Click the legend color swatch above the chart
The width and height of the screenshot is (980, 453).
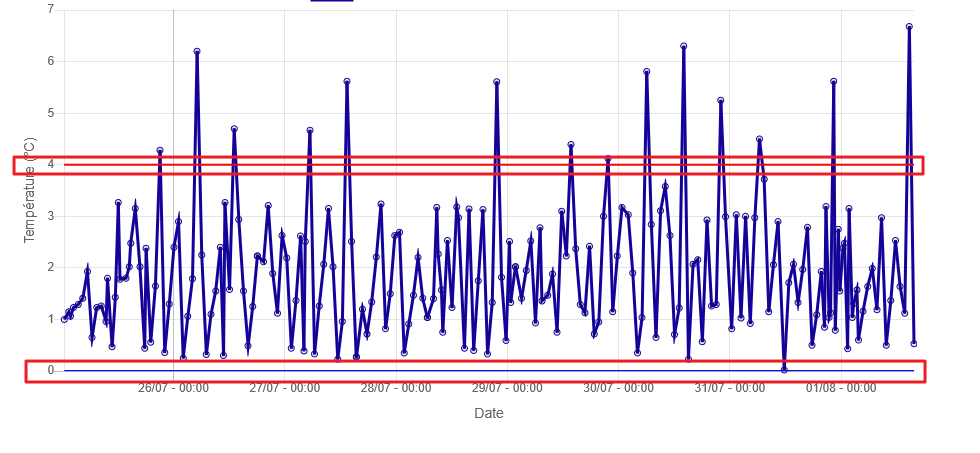tap(331, 1)
